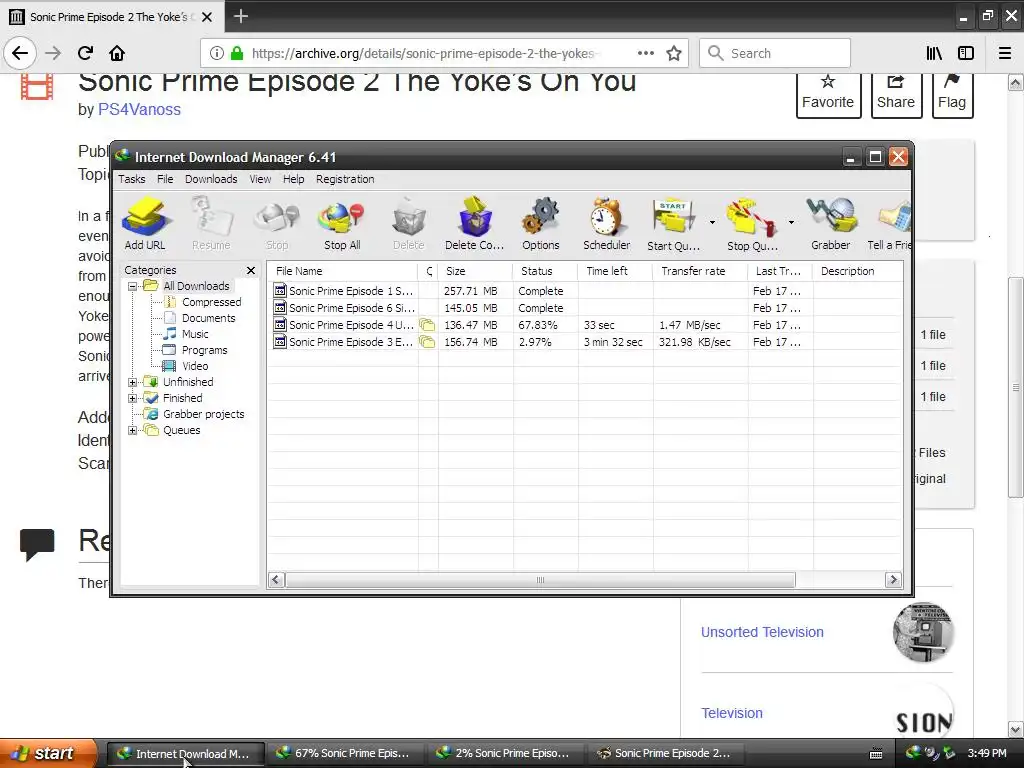Open the Windows start menu
The image size is (1024, 768).
[x=47, y=754]
